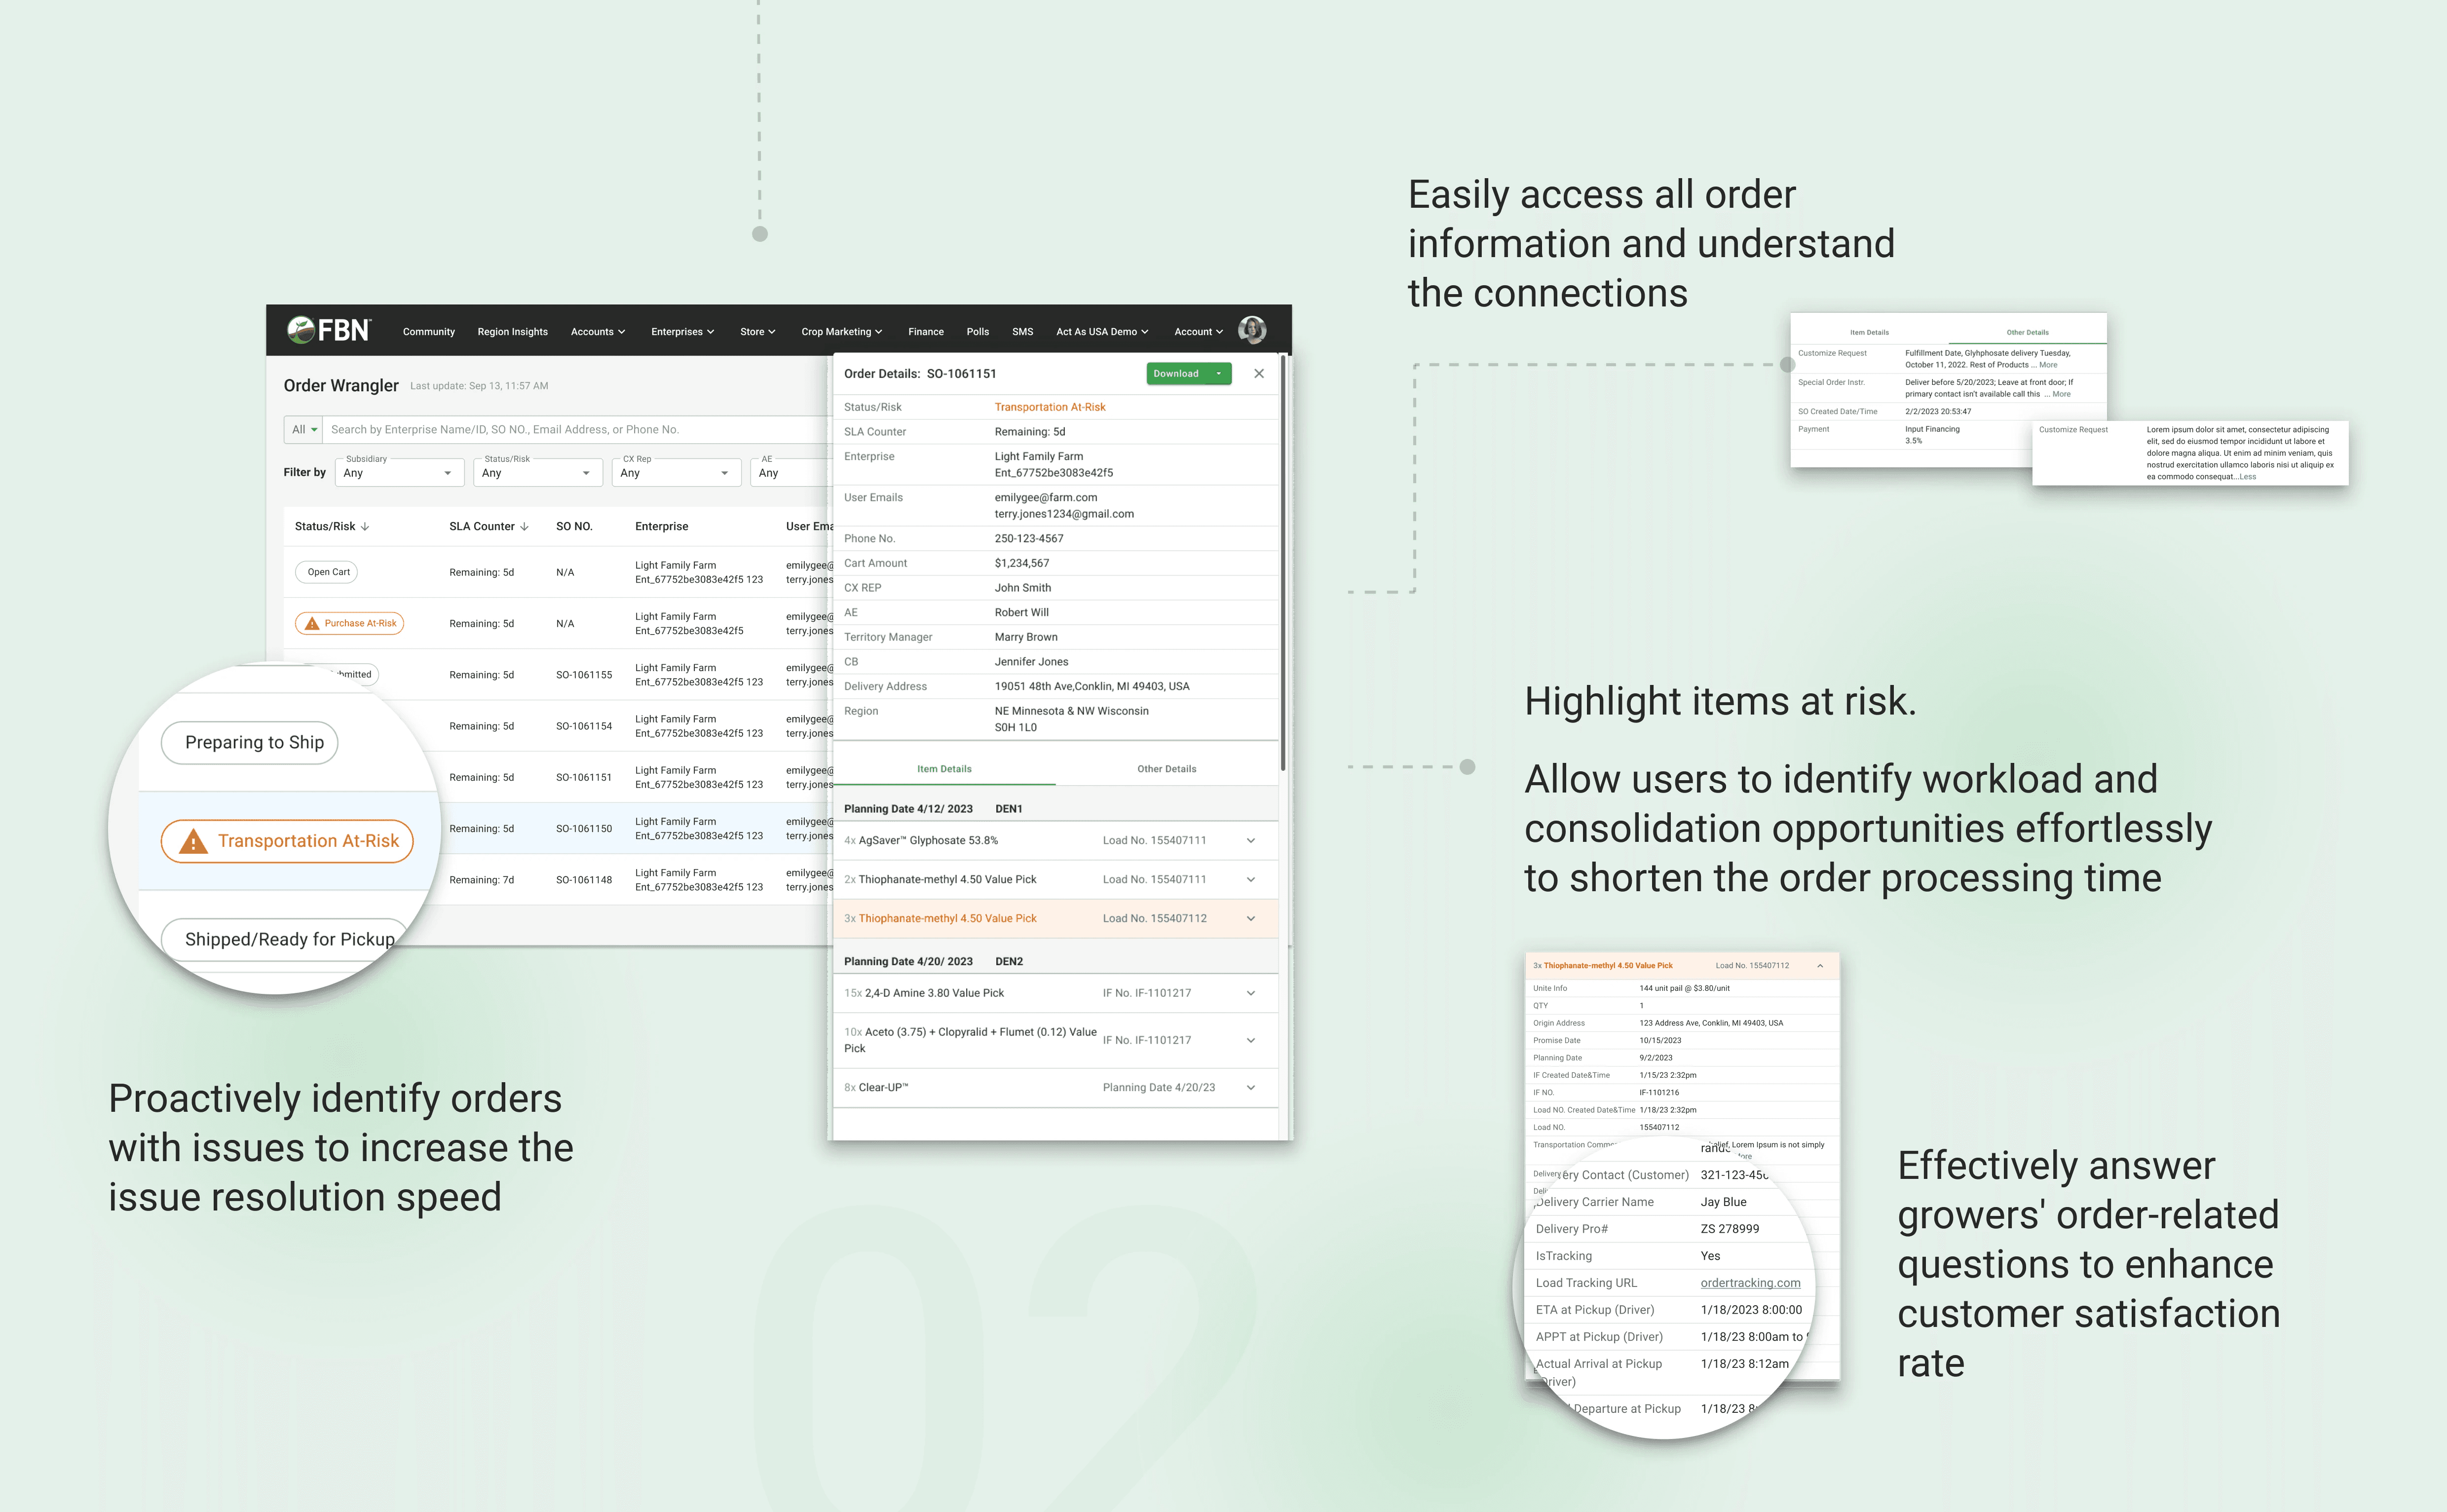Close the Order Details panel
The height and width of the screenshot is (1512, 2447).
[x=1259, y=374]
